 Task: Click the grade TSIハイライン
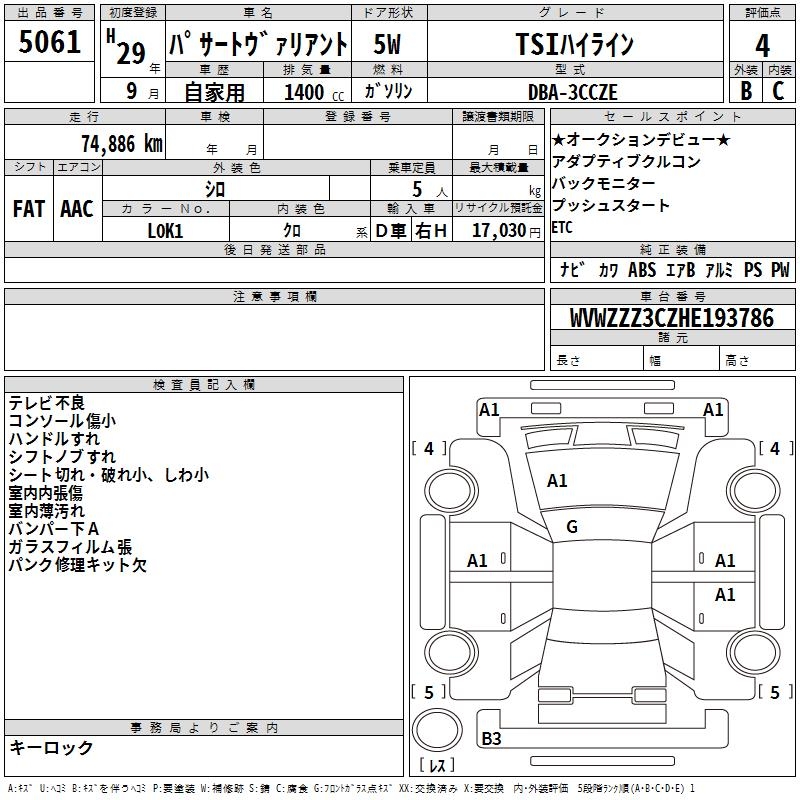(574, 44)
